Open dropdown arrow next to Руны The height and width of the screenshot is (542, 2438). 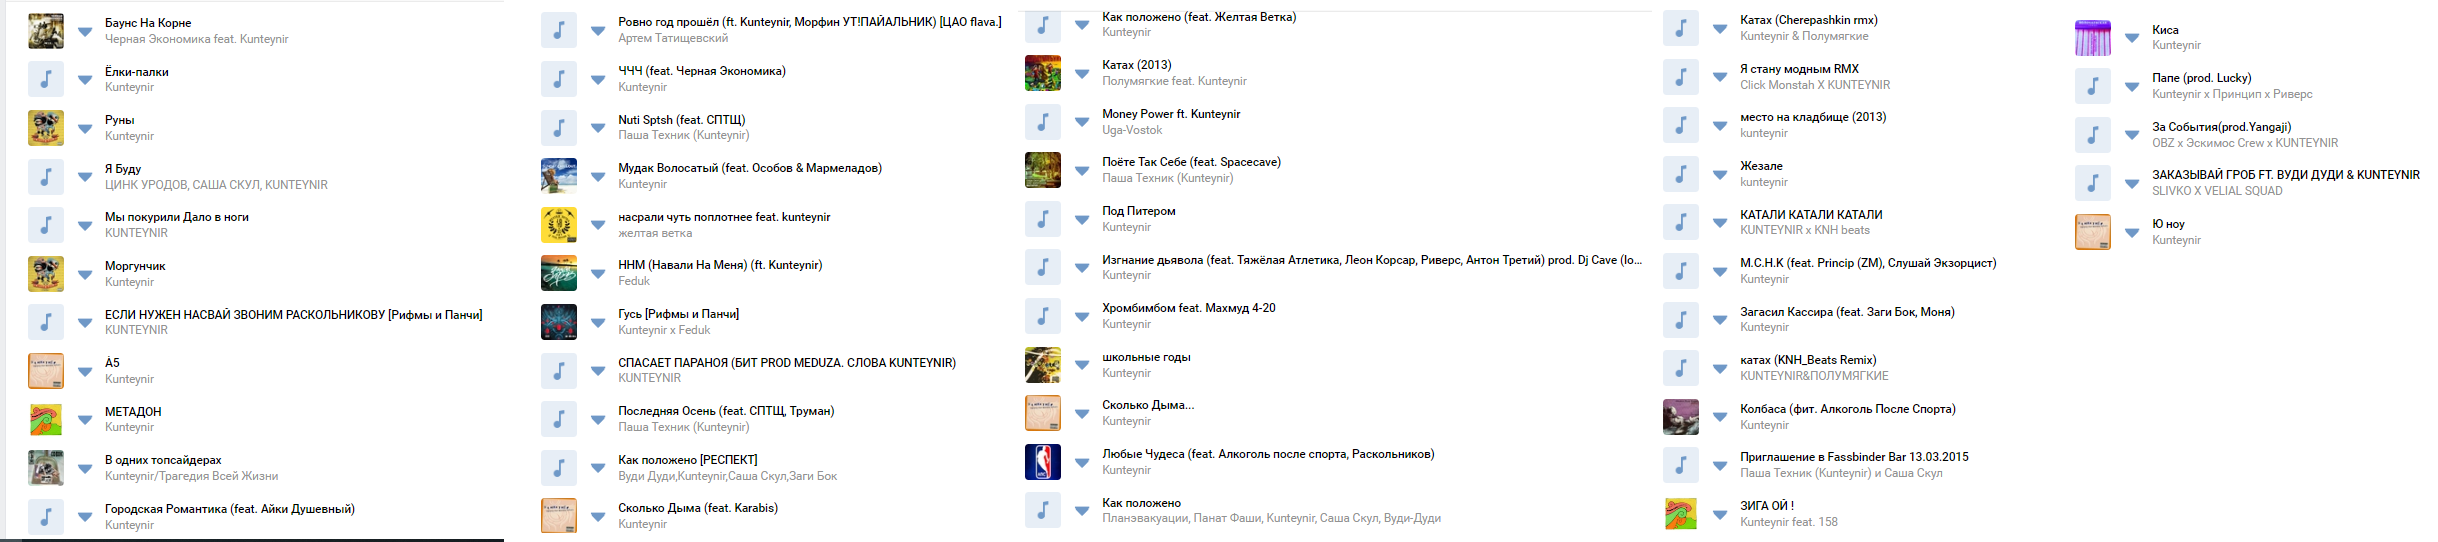[x=85, y=129]
